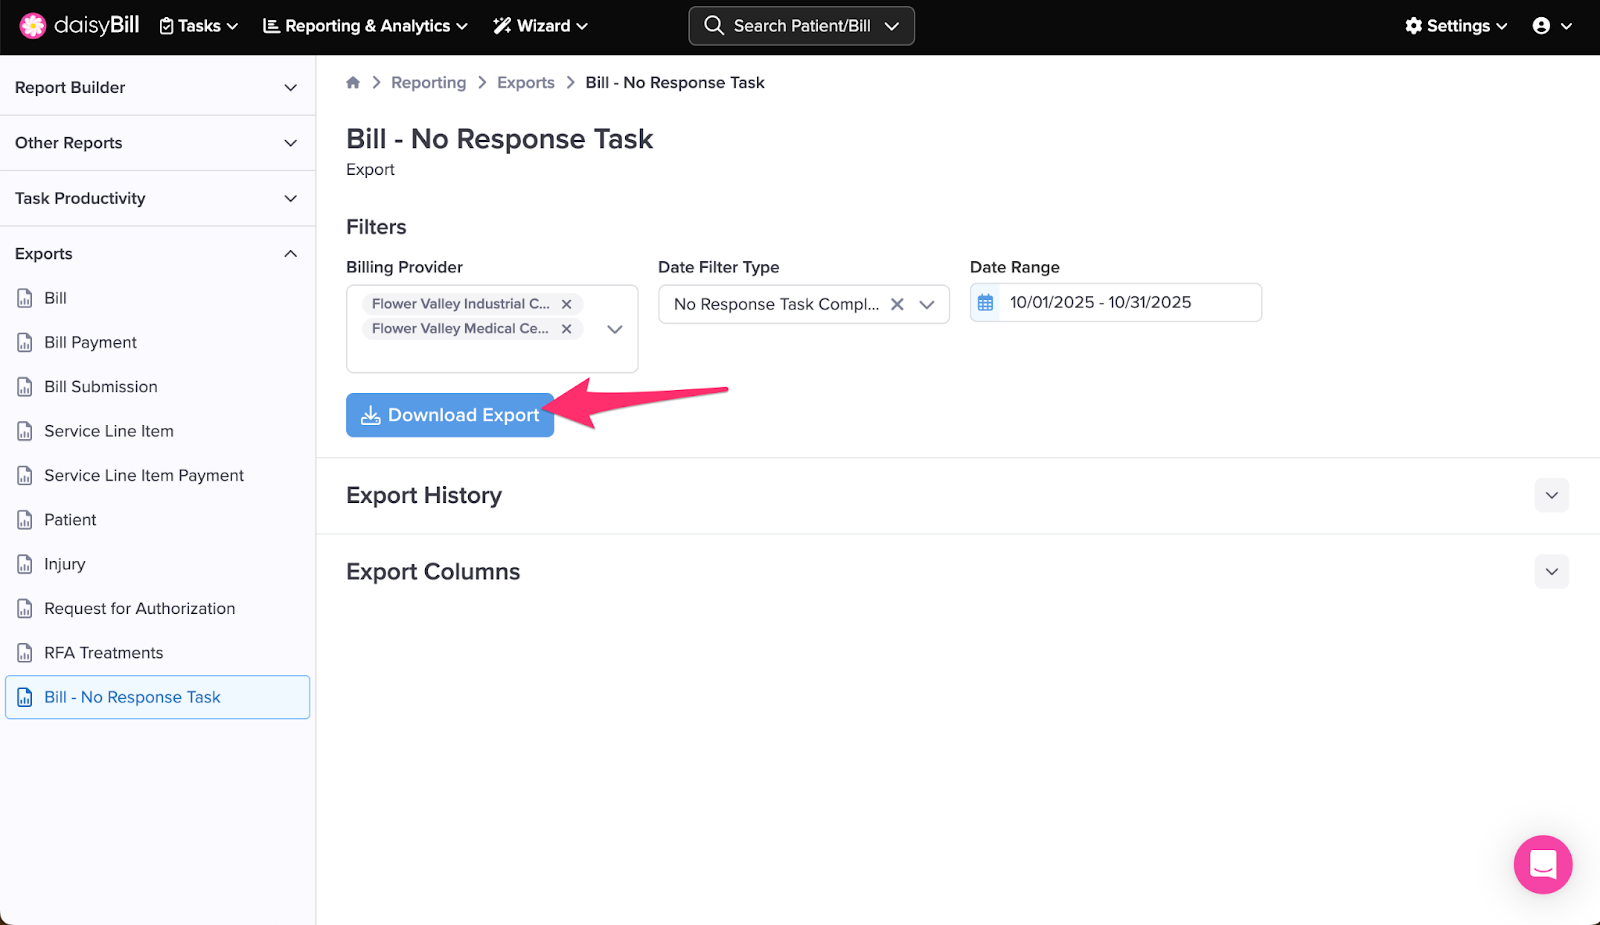Open the Date Filter Type dropdown arrow

coord(927,305)
